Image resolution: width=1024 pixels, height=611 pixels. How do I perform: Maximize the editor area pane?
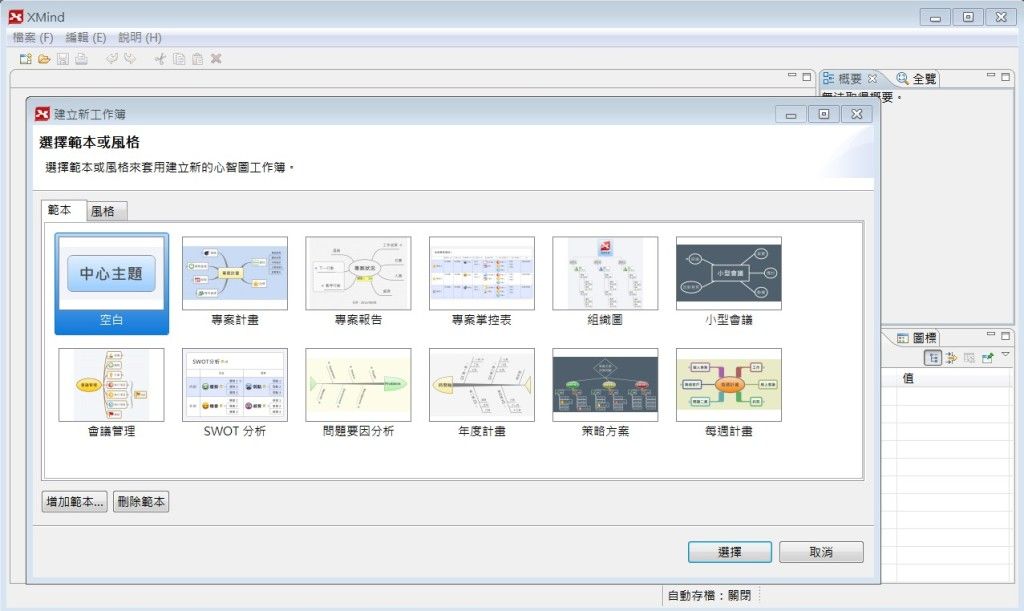pyautogui.click(x=807, y=76)
